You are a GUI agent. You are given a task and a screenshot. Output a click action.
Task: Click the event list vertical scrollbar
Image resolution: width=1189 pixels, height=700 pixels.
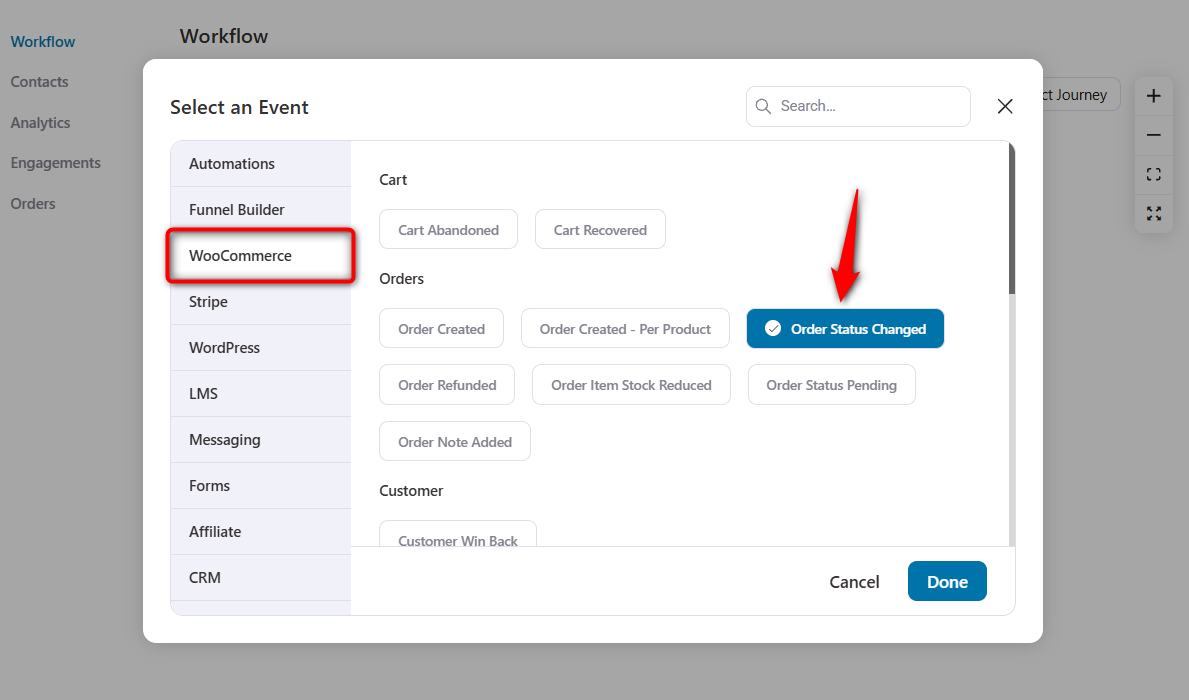pos(1012,218)
